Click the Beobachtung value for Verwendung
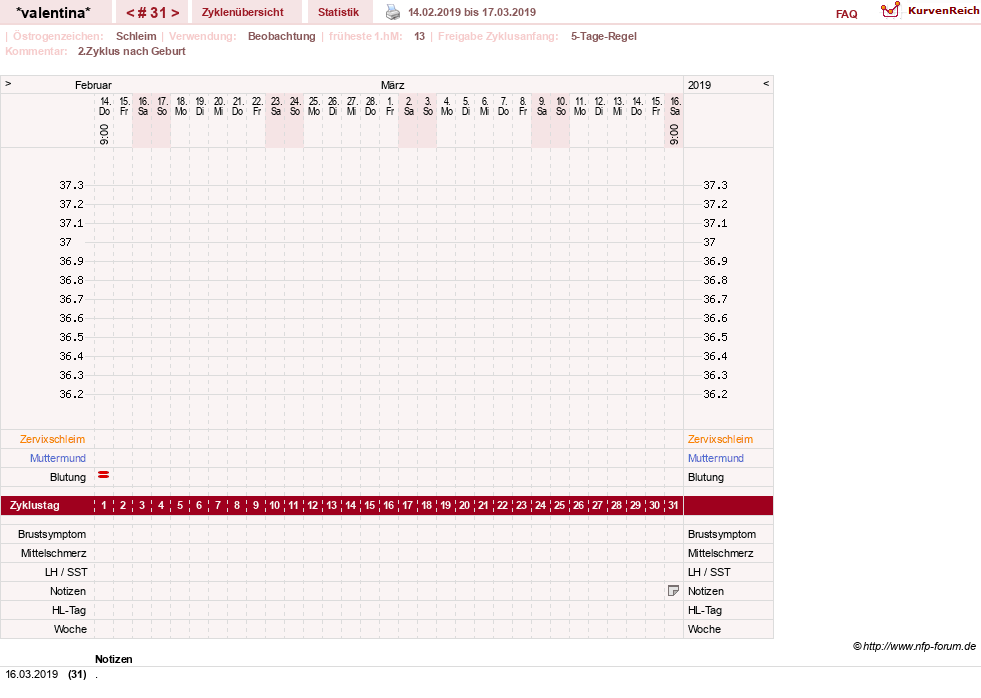Image resolution: width=981 pixels, height=698 pixels. (x=282, y=36)
